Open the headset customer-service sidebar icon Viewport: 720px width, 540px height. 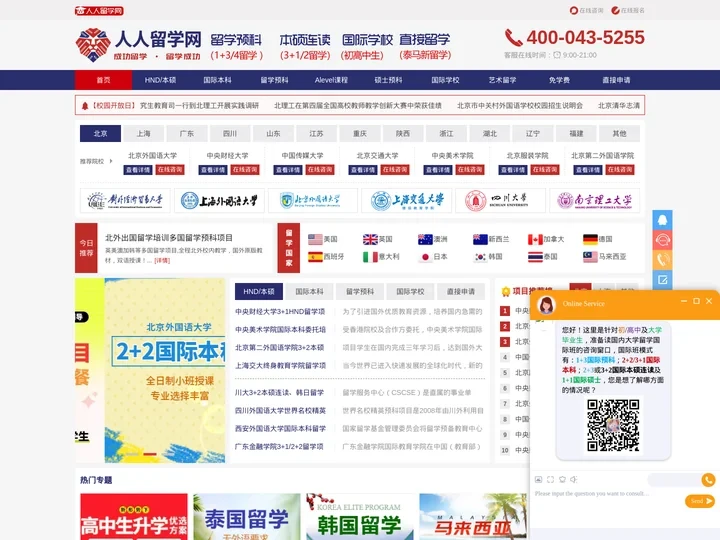coord(662,240)
